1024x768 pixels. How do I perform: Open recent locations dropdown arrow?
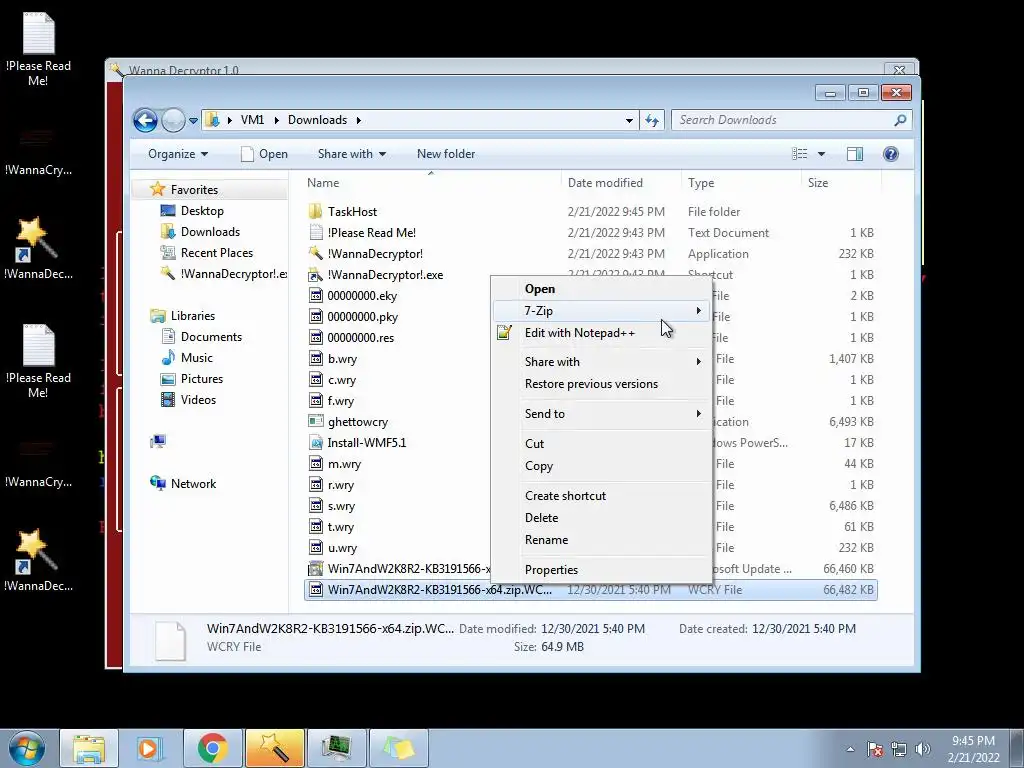193,121
